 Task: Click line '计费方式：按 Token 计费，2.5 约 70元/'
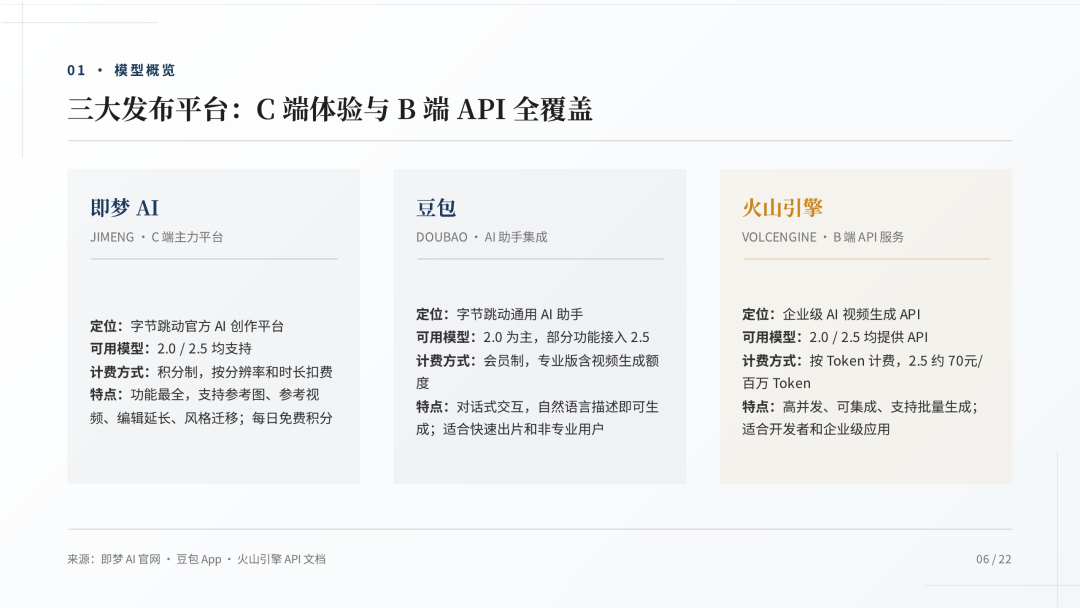[x=862, y=360]
